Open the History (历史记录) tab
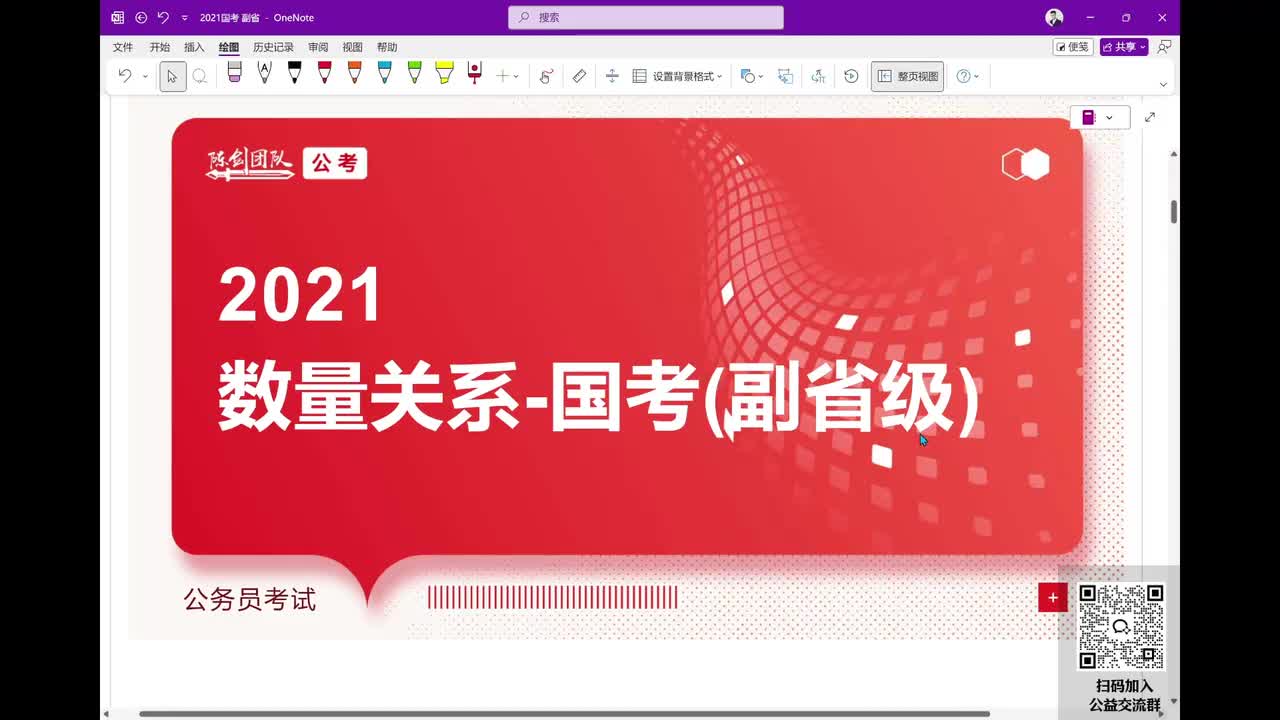The width and height of the screenshot is (1280, 720). tap(273, 47)
